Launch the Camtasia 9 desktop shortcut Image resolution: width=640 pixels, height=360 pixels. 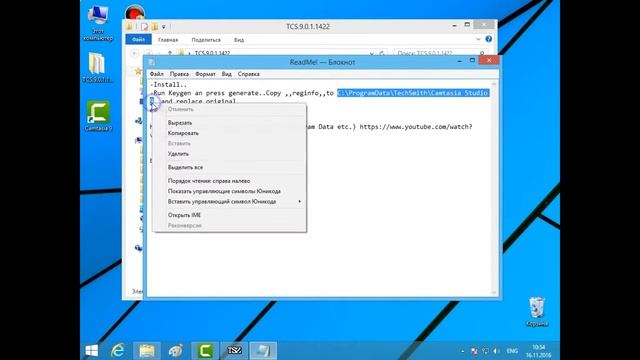point(98,116)
